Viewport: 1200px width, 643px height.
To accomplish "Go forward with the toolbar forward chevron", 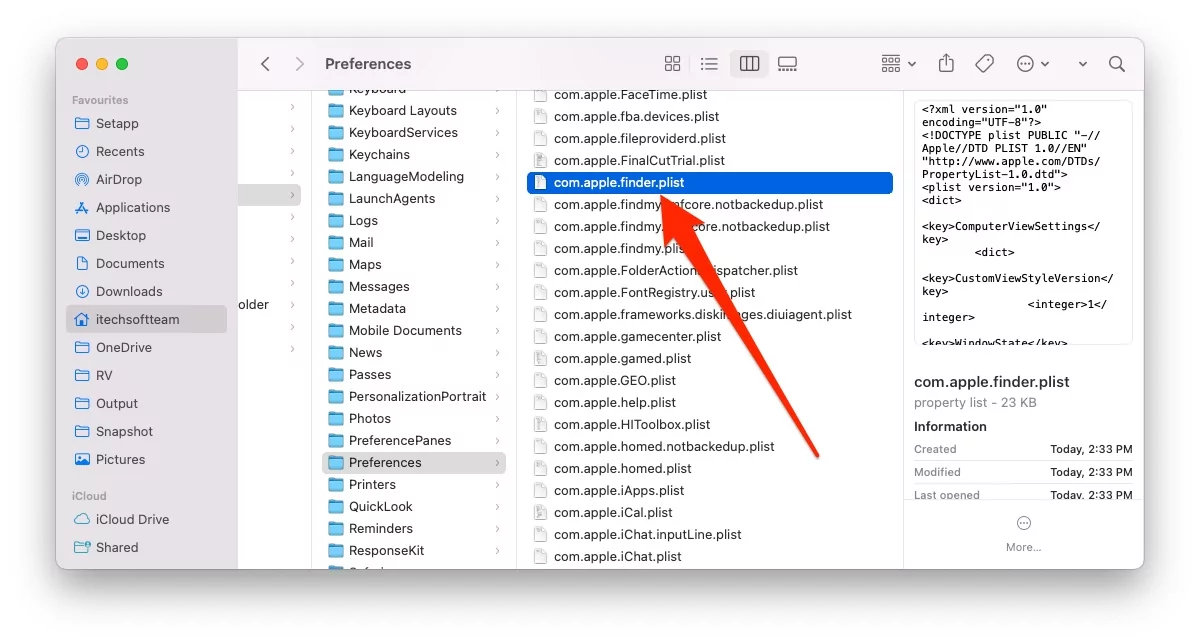I will 299,64.
